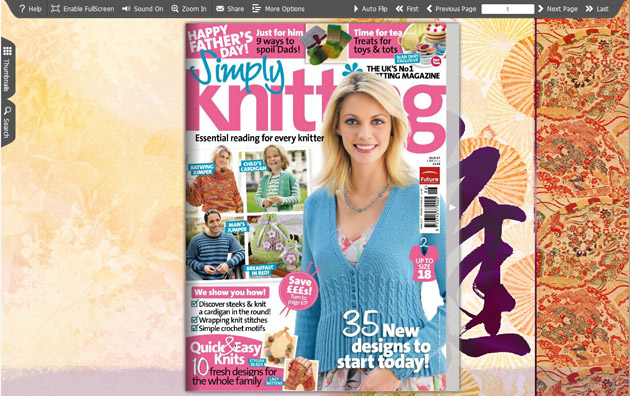Start Auto Flip playback
The height and width of the screenshot is (396, 630).
370,8
